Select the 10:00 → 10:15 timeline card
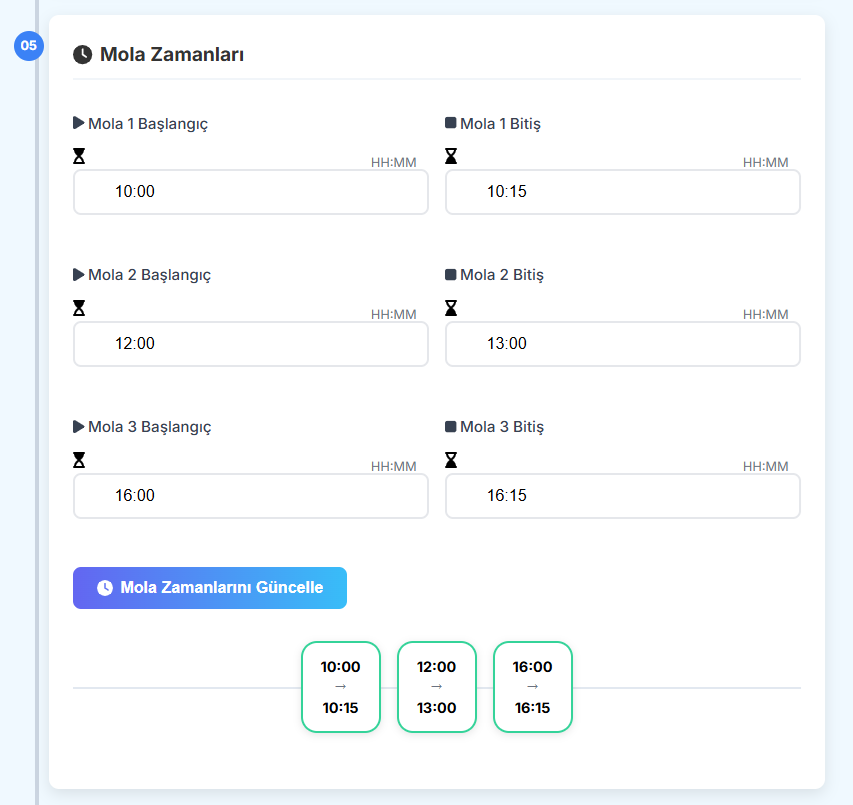 pos(341,687)
